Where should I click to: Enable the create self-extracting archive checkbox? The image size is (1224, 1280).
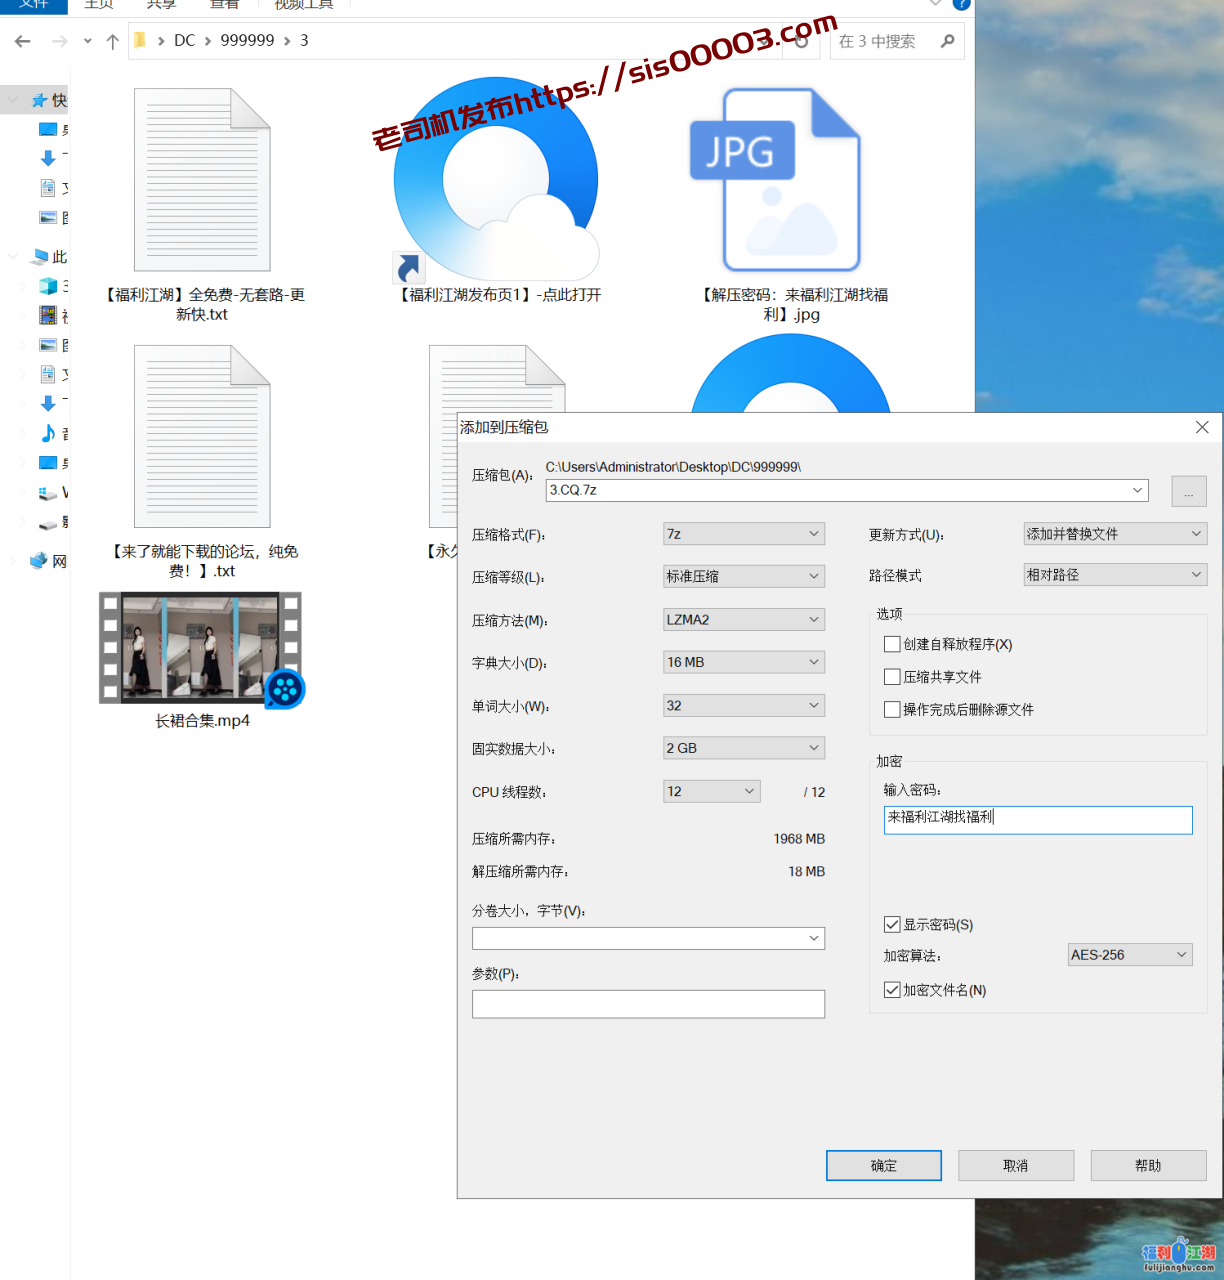click(892, 644)
